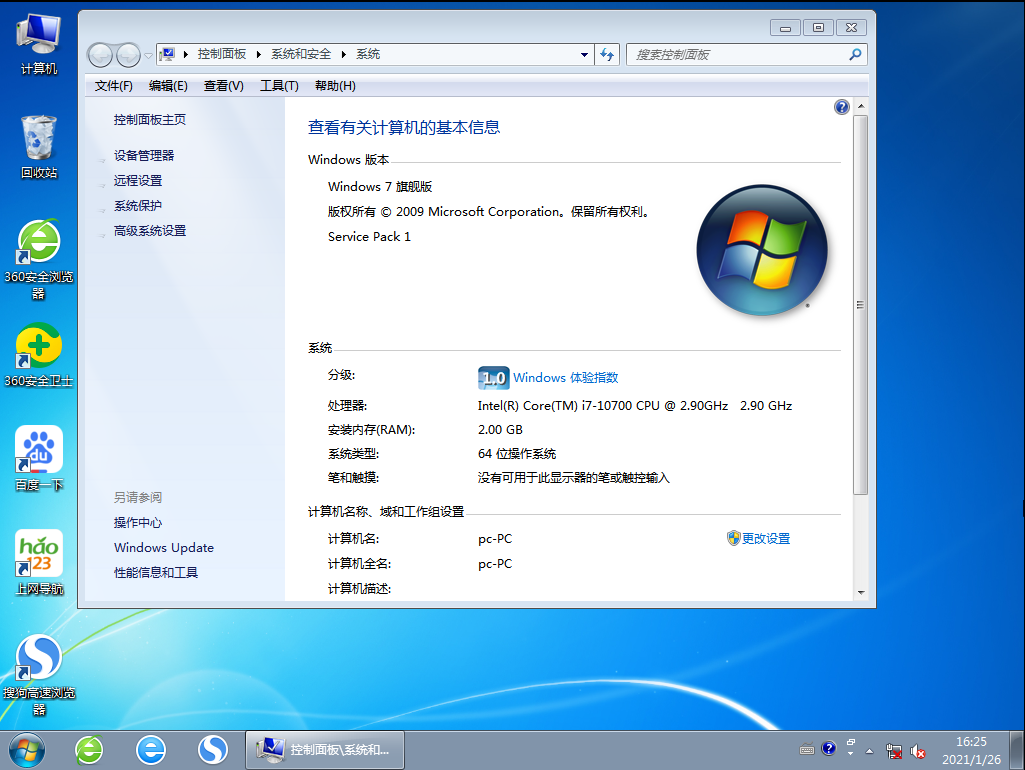Click 系统 breadcrumb segment

tap(368, 54)
